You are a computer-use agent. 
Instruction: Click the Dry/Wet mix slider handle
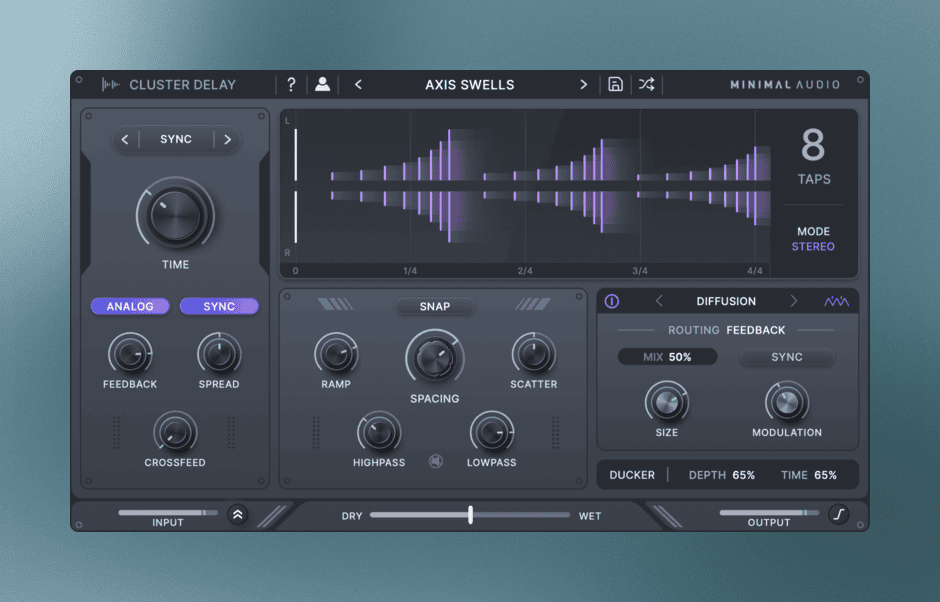470,515
